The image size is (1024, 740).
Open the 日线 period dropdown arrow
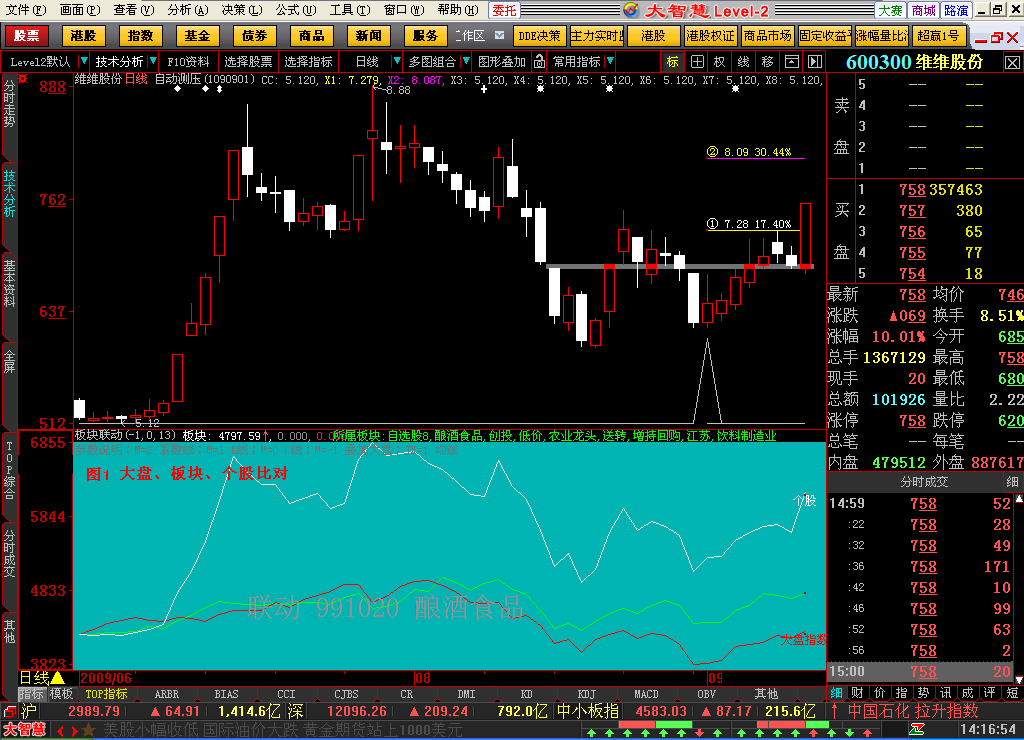396,61
